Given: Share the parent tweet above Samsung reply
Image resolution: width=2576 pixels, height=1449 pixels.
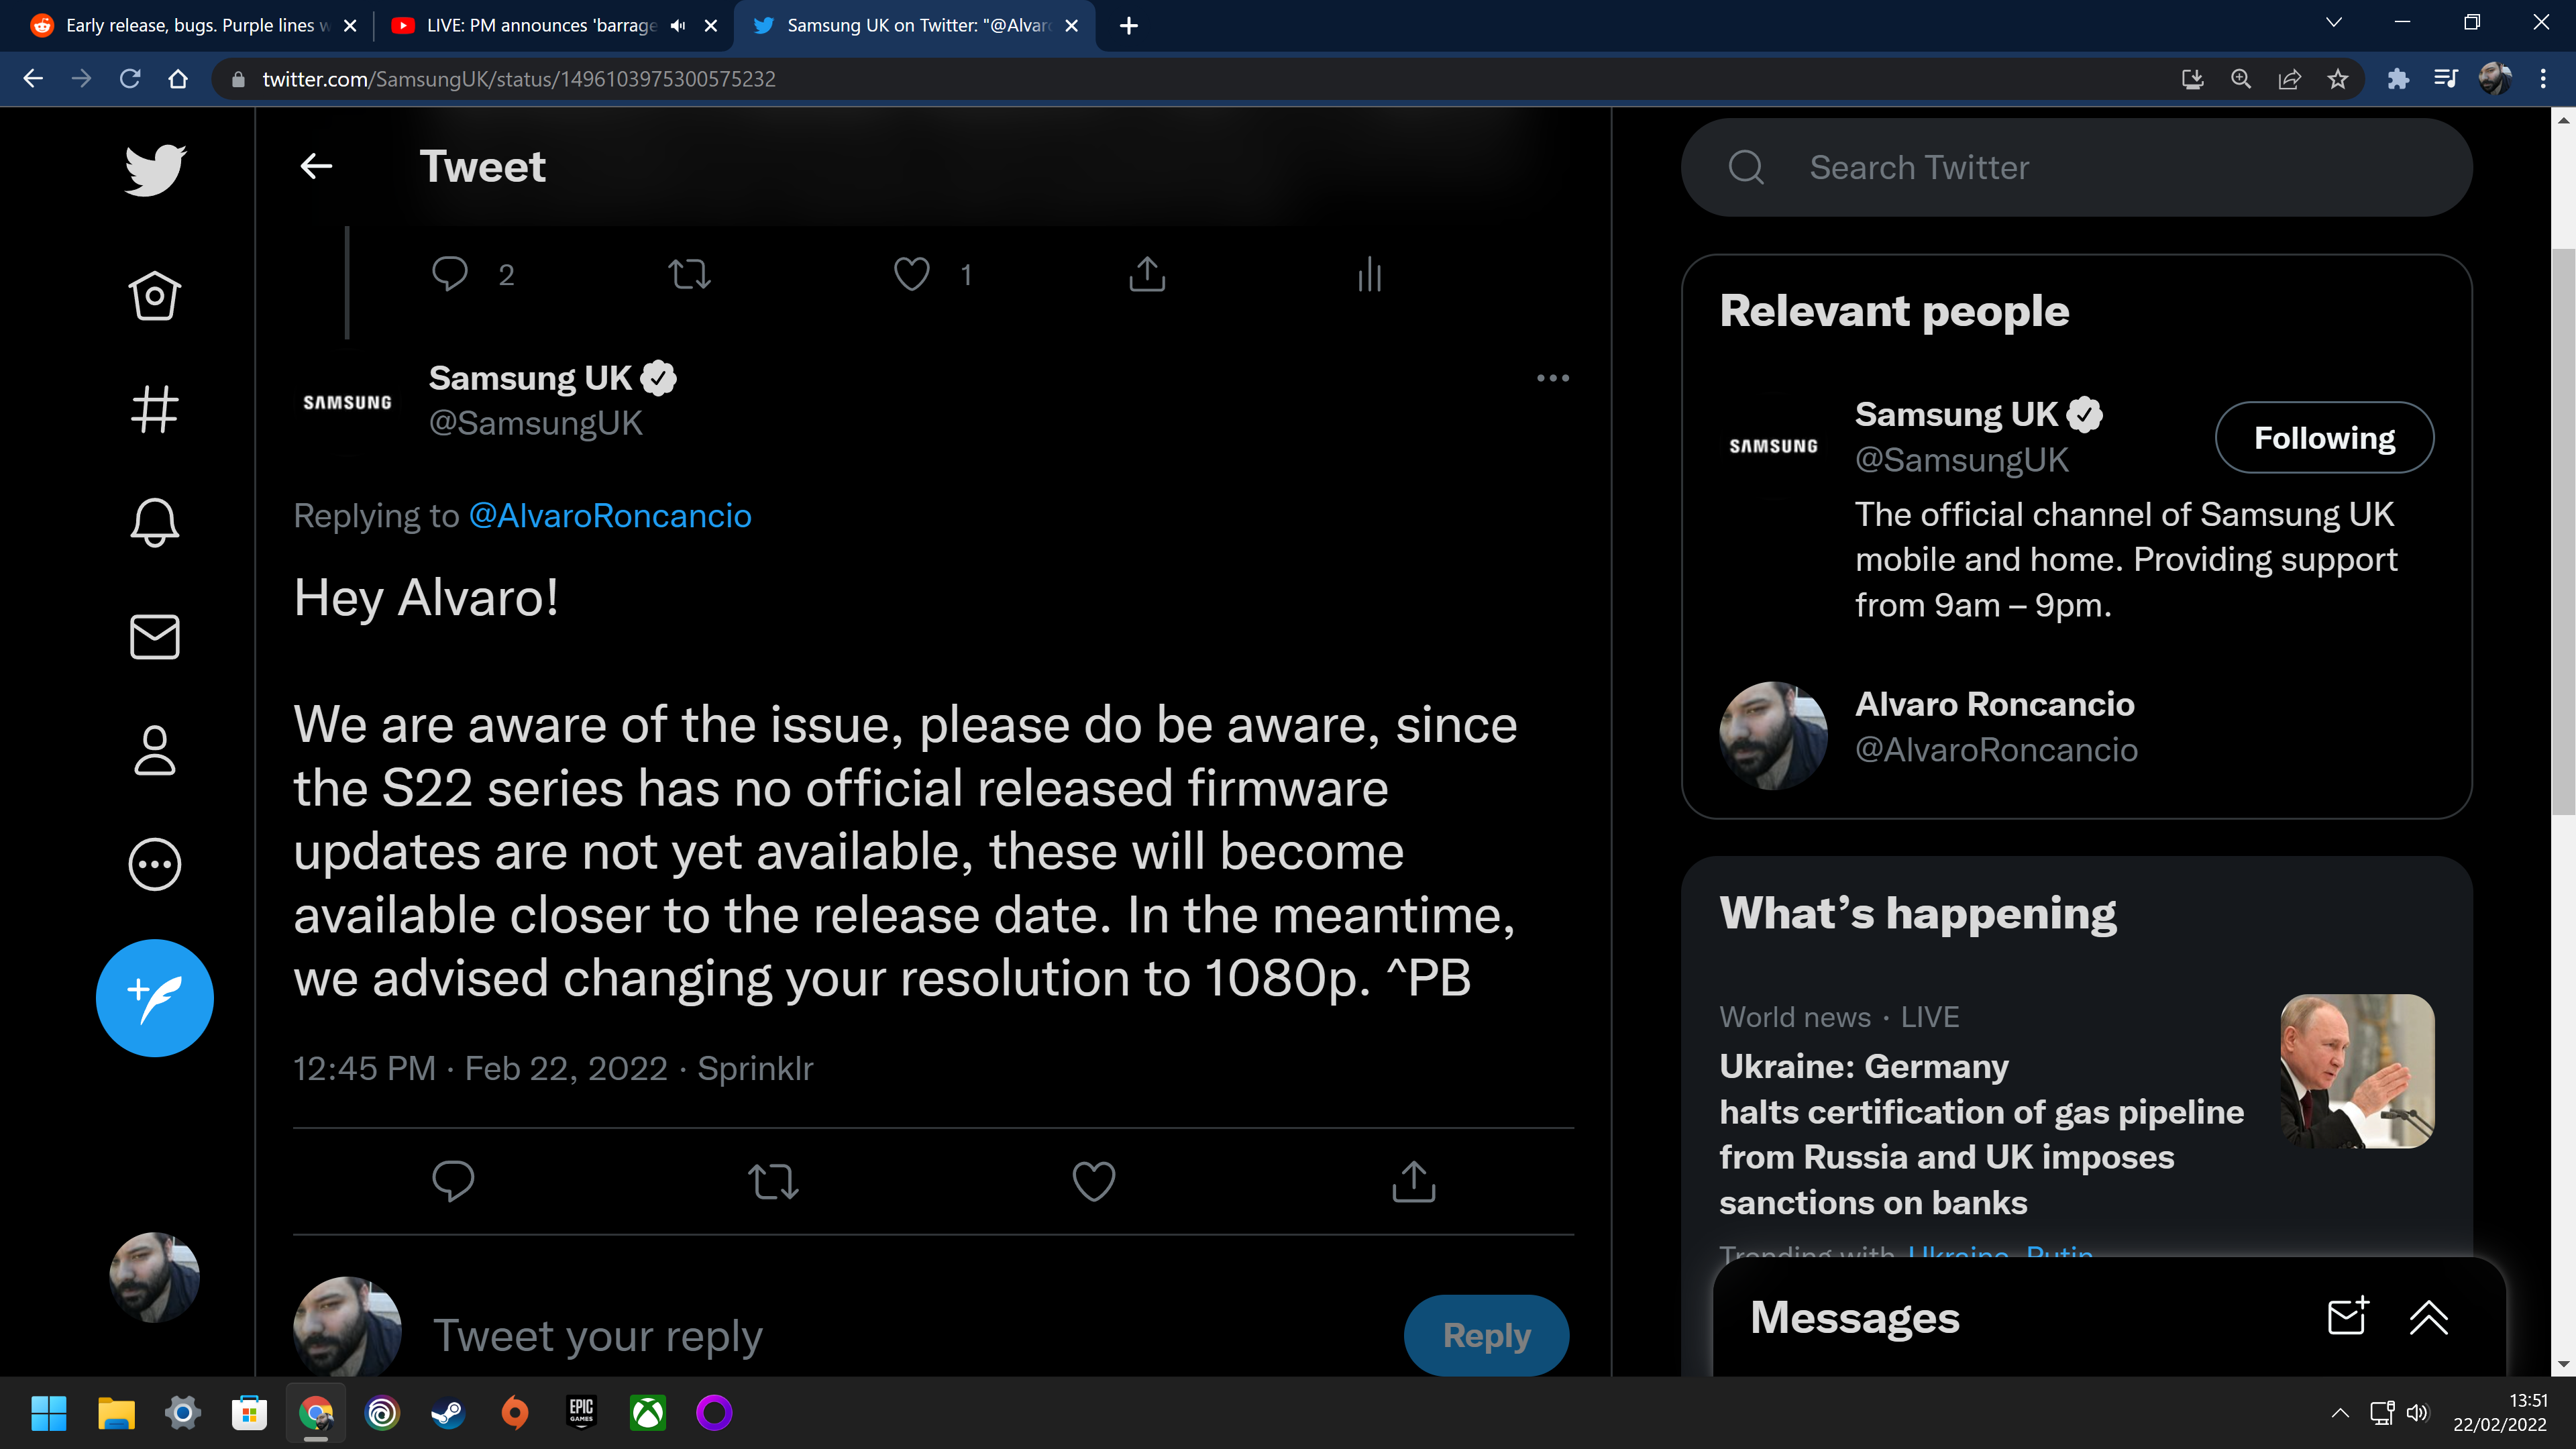Looking at the screenshot, I should coord(1147,274).
